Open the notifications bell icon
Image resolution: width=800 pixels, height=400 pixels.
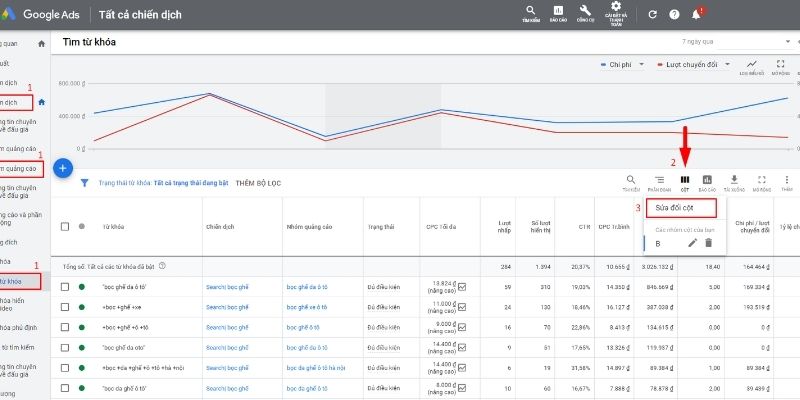click(697, 14)
